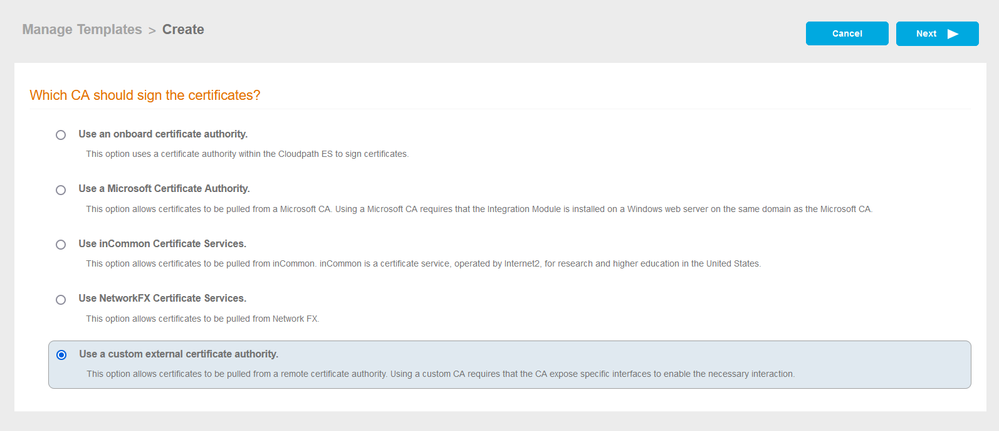Pick the inCommon Certificate Services radio button
The height and width of the screenshot is (431, 999).
click(x=62, y=244)
